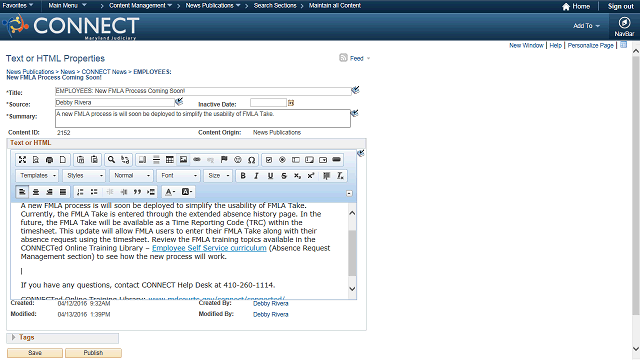Apply block quote formatting
This screenshot has height=360, width=640.
(137, 192)
